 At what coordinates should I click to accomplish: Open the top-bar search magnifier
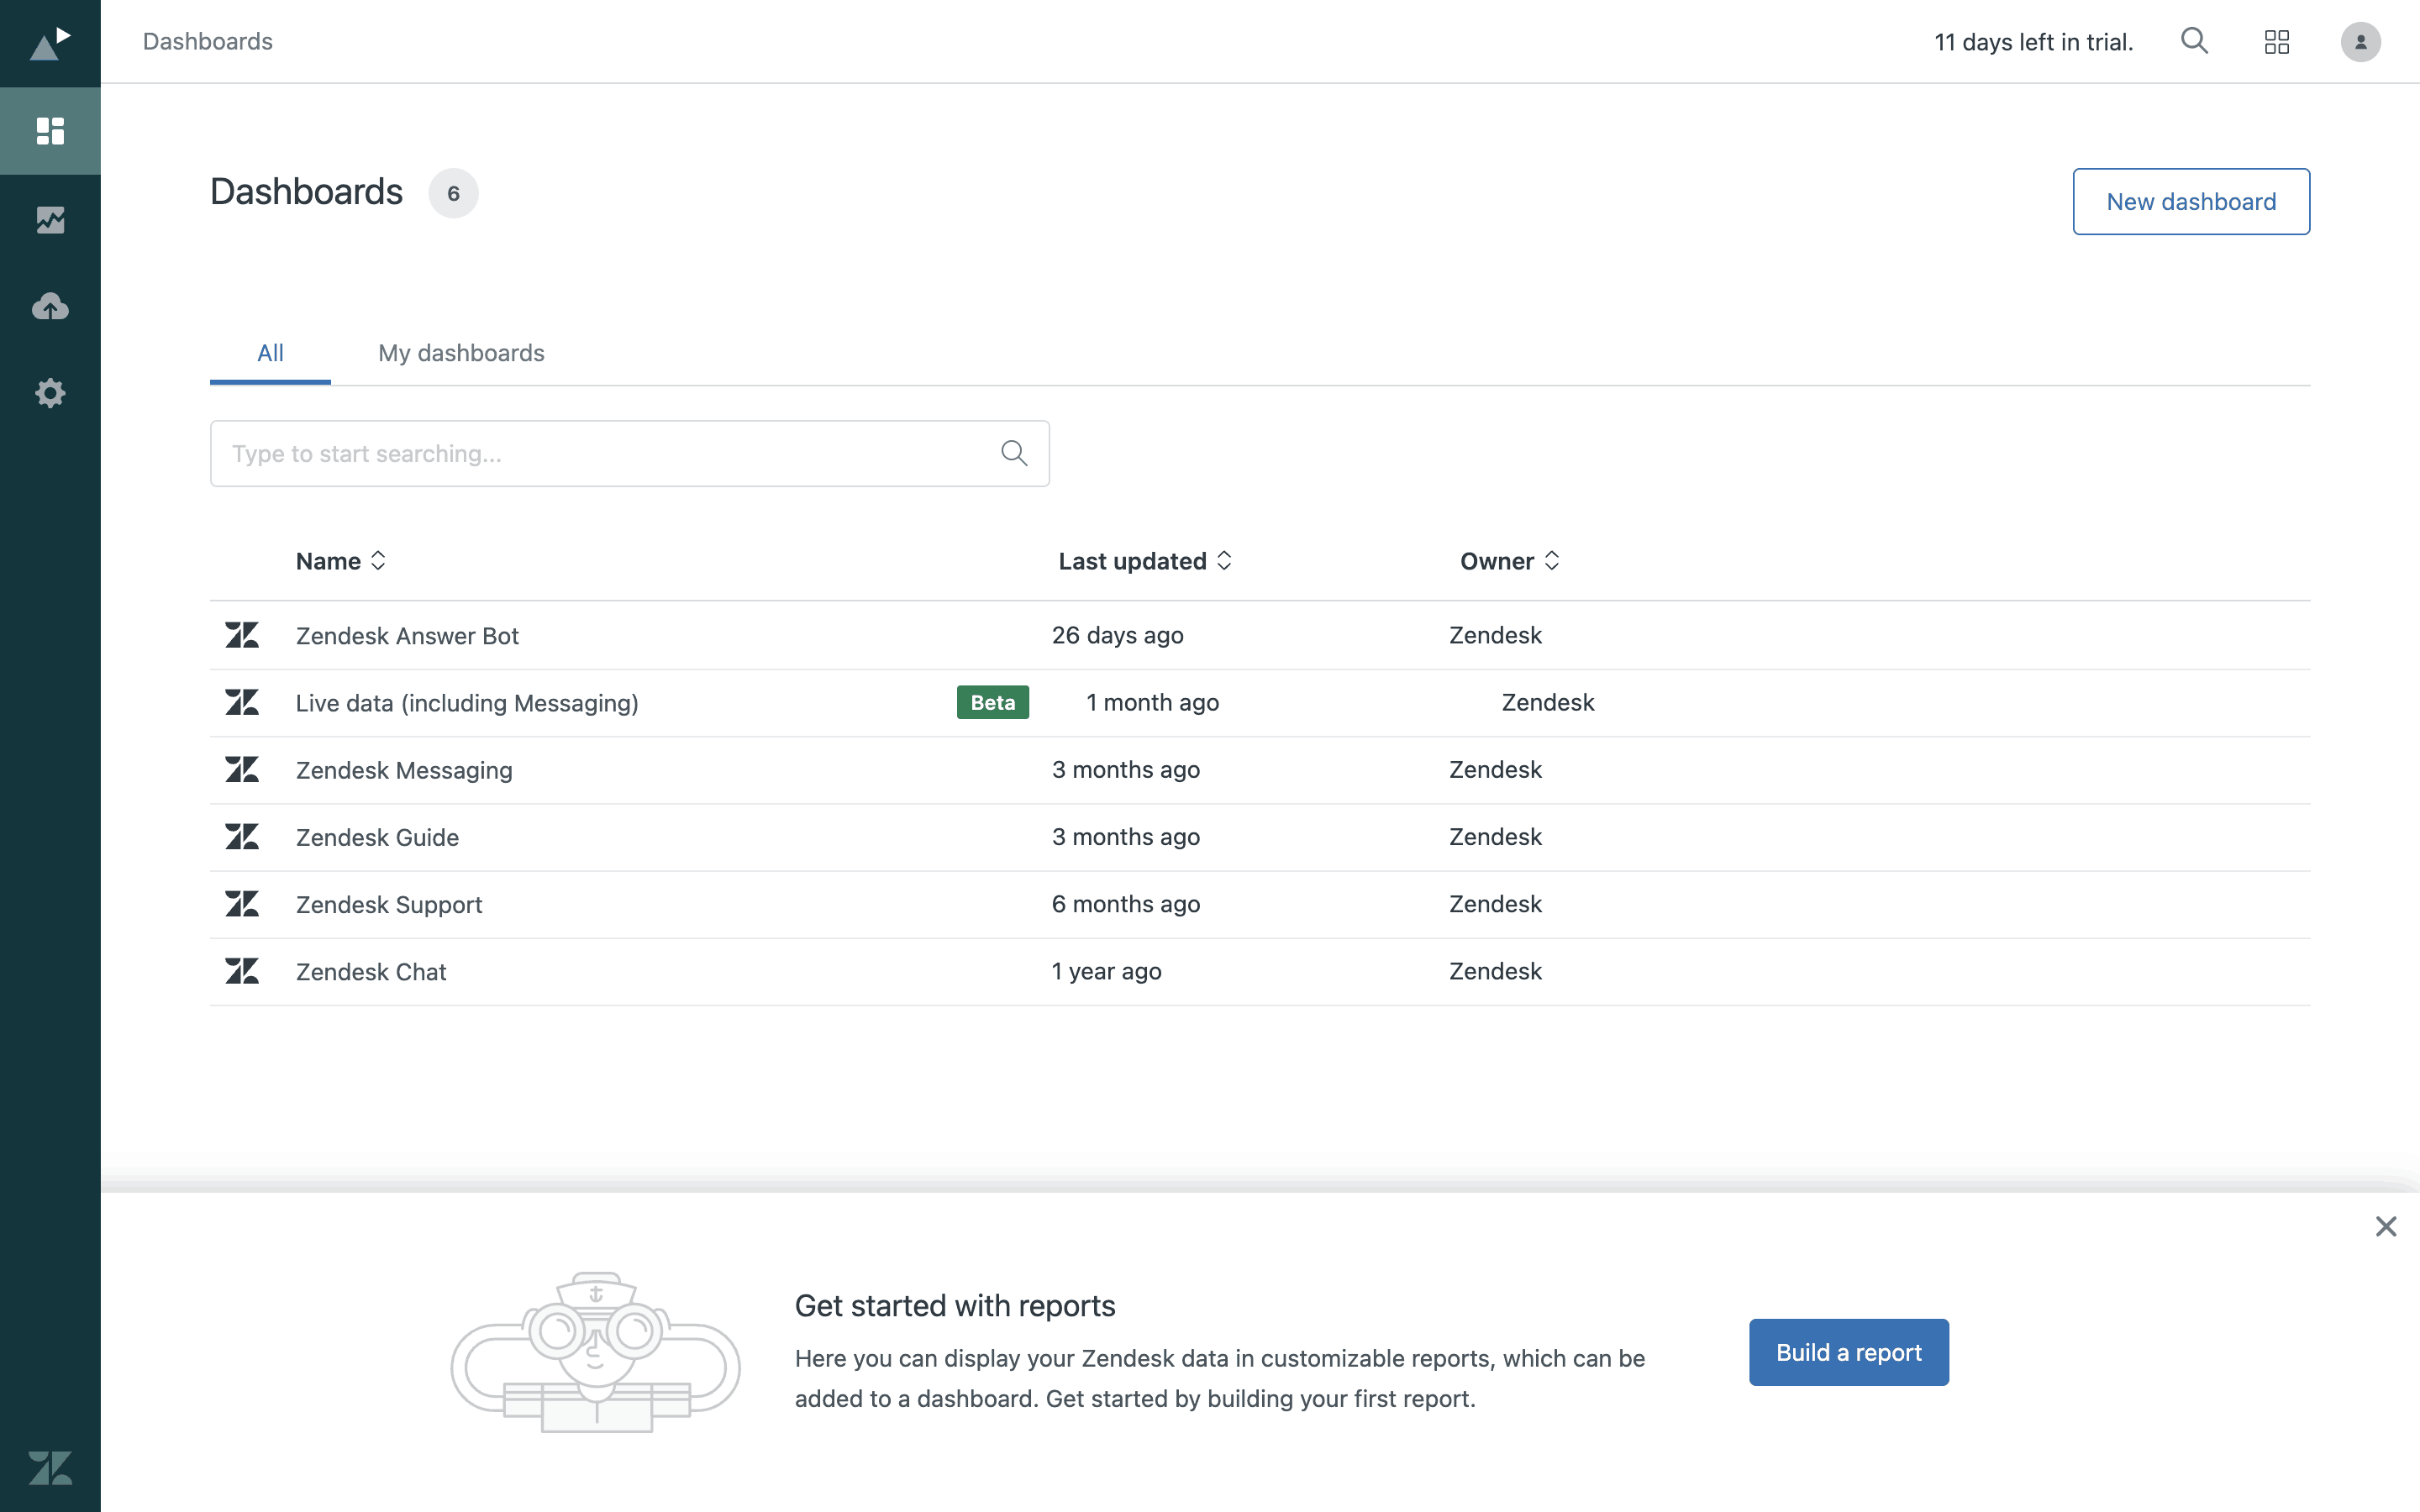tap(2194, 41)
